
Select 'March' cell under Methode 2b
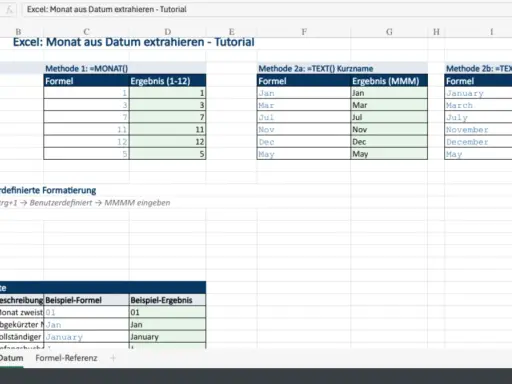[479, 105]
